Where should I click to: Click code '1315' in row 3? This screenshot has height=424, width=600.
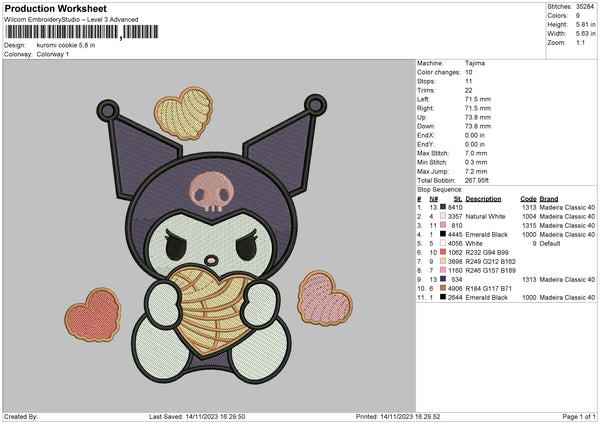(x=529, y=225)
